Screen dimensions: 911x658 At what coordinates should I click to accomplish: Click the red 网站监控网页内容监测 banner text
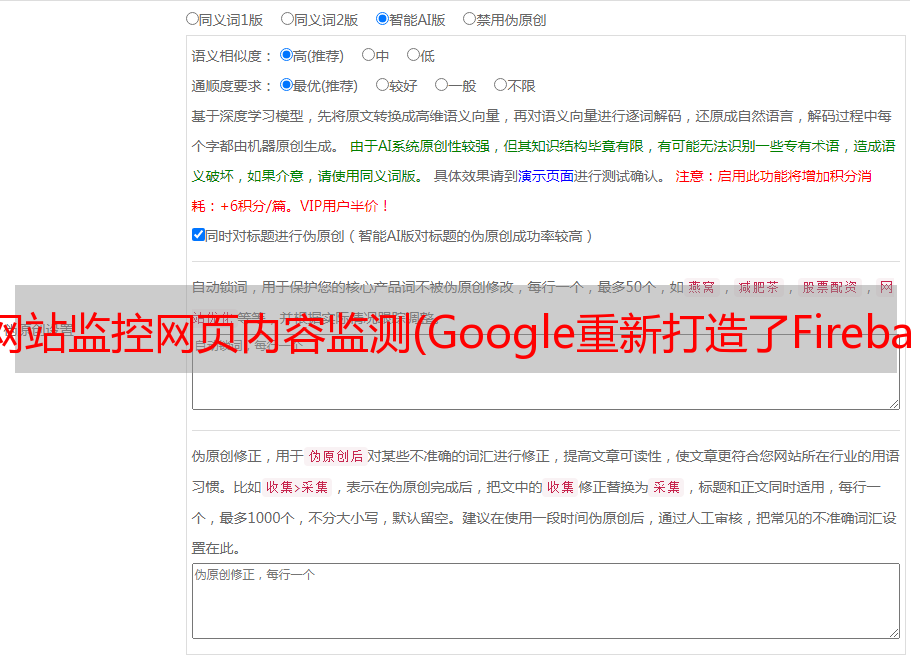click(455, 328)
